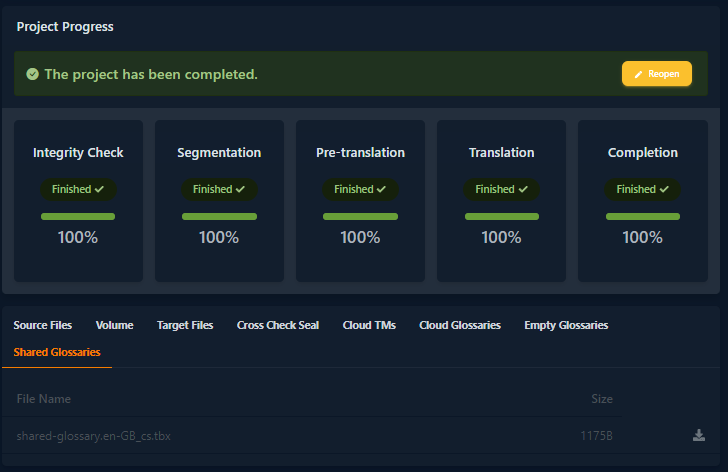Click the Translation Finished badge
The width and height of the screenshot is (728, 472).
tap(501, 189)
